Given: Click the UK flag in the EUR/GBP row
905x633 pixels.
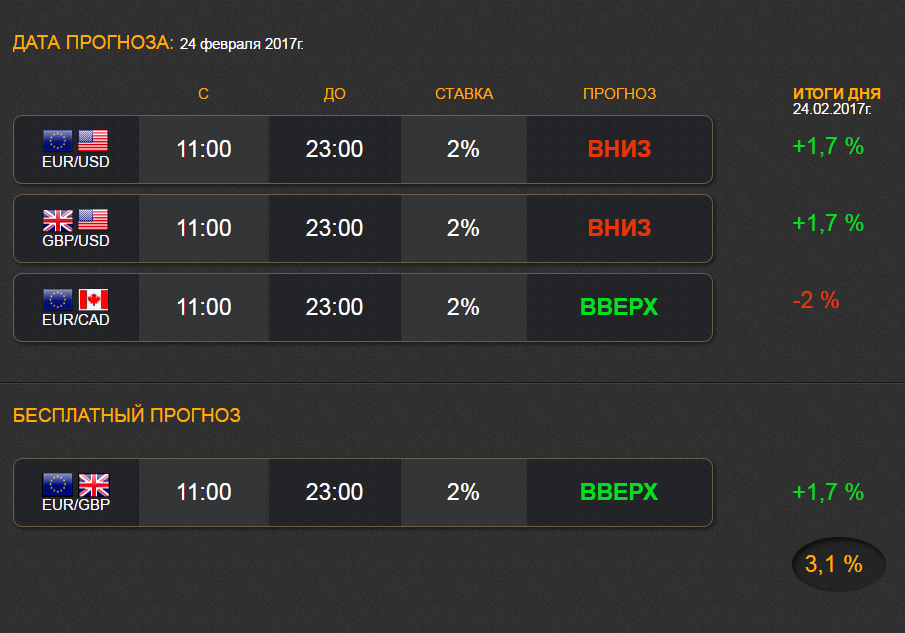Looking at the screenshot, I should [x=93, y=485].
